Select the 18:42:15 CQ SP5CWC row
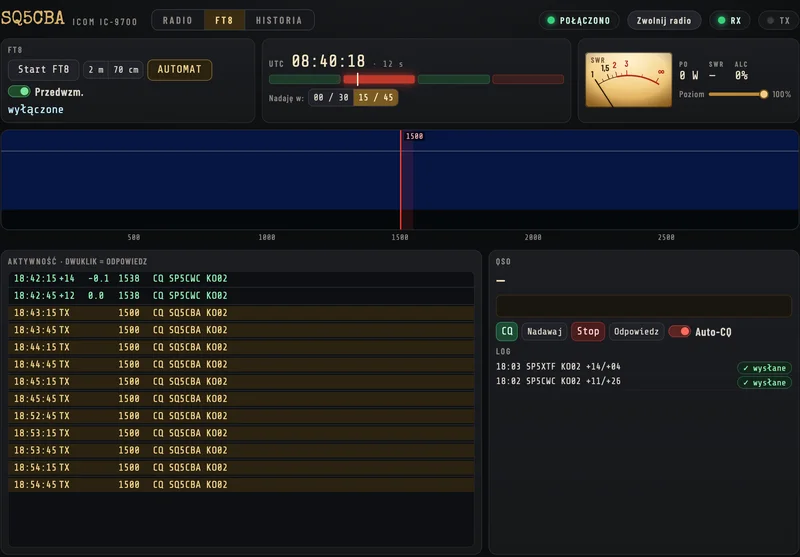Image resolution: width=800 pixels, height=557 pixels. 241,278
